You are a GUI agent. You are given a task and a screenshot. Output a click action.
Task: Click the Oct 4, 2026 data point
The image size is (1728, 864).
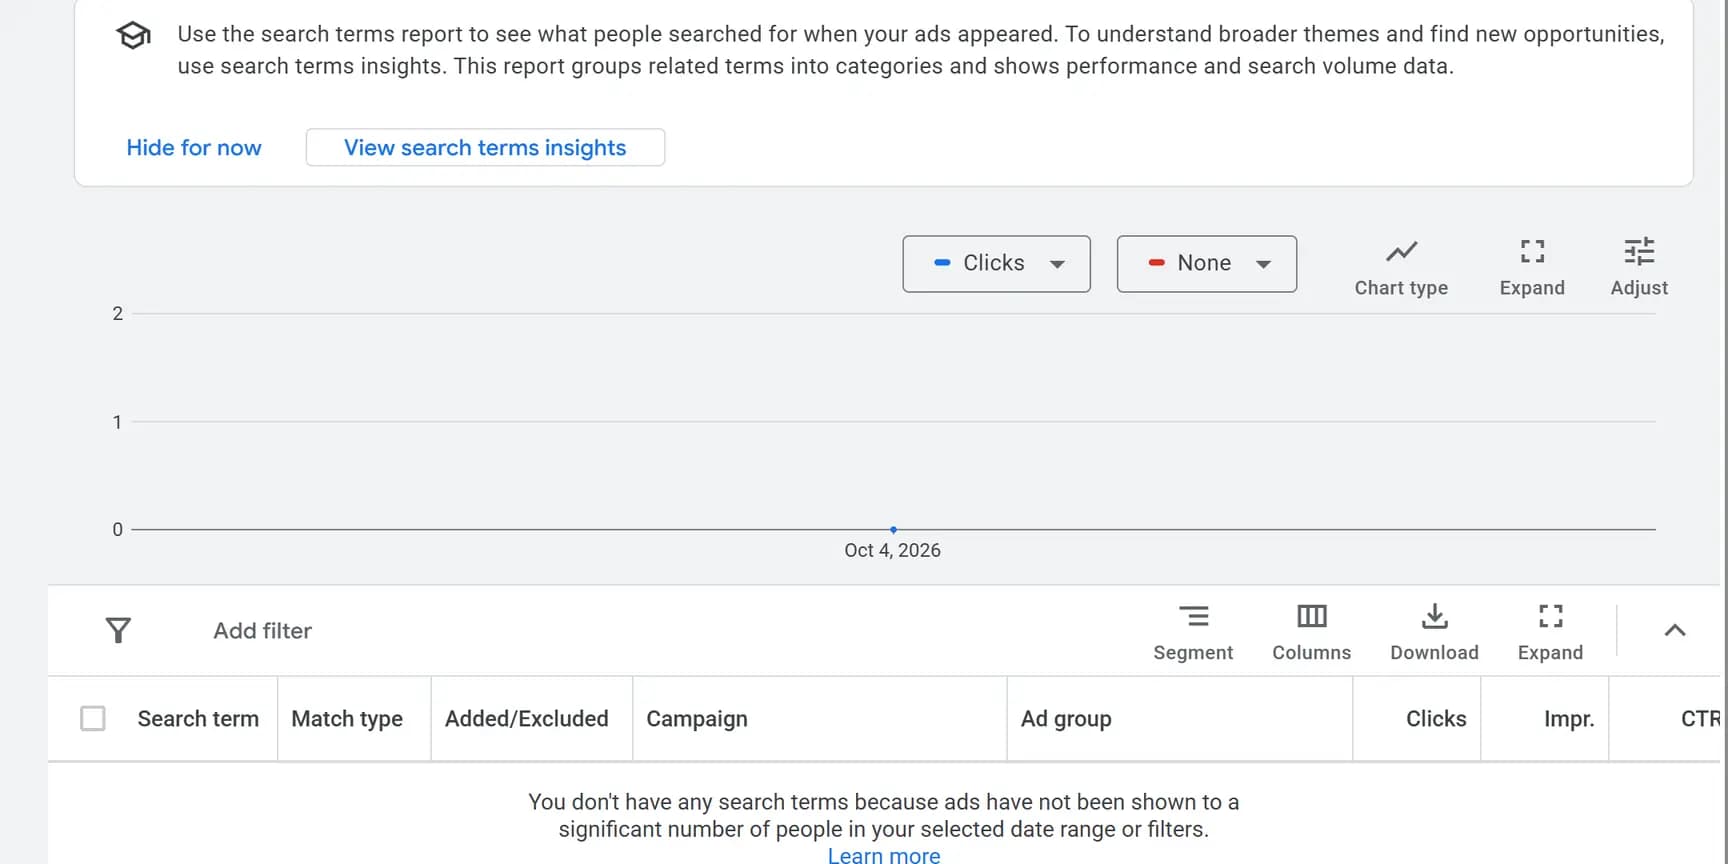tap(893, 529)
